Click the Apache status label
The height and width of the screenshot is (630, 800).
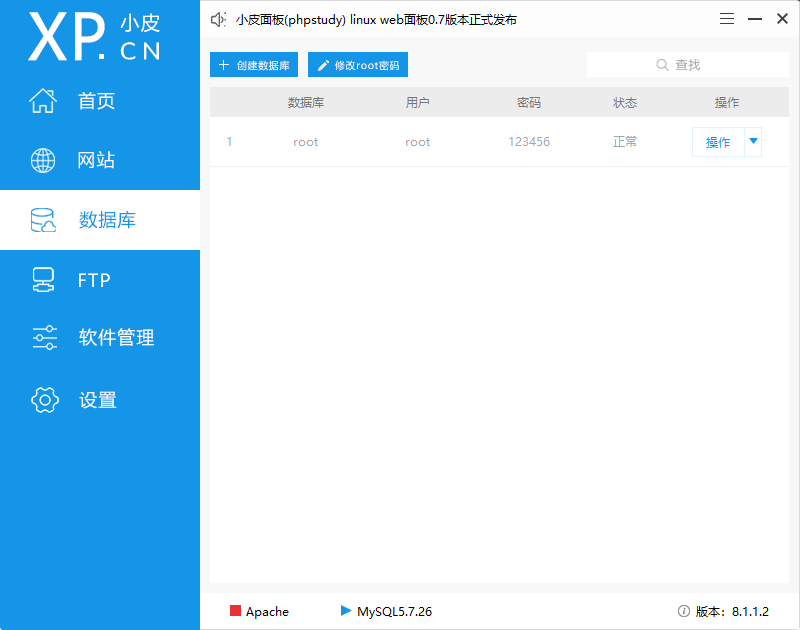[267, 611]
